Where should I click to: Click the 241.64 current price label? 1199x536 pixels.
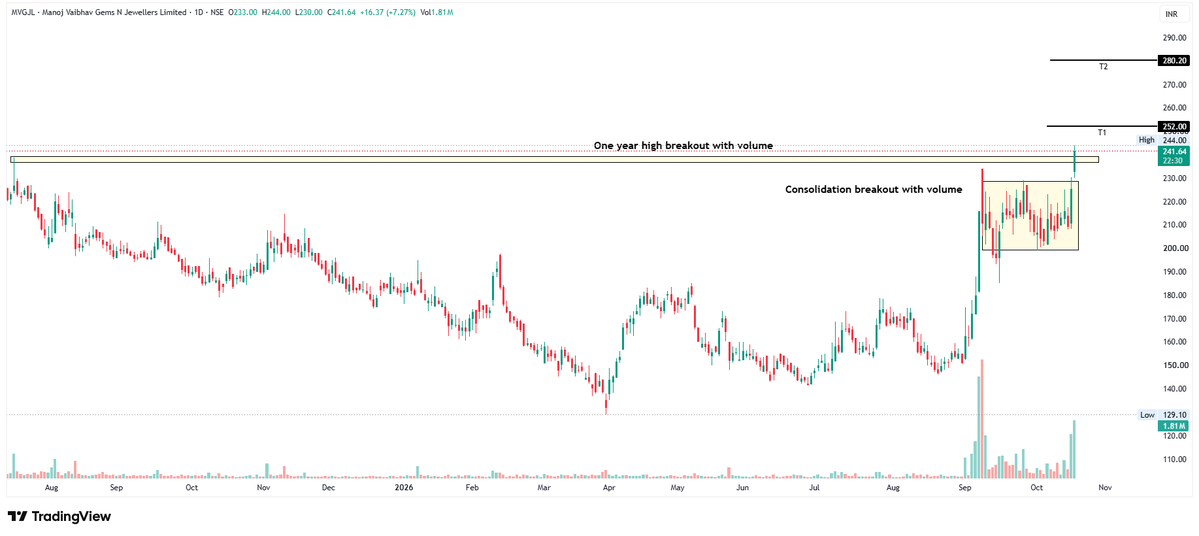pos(1175,151)
